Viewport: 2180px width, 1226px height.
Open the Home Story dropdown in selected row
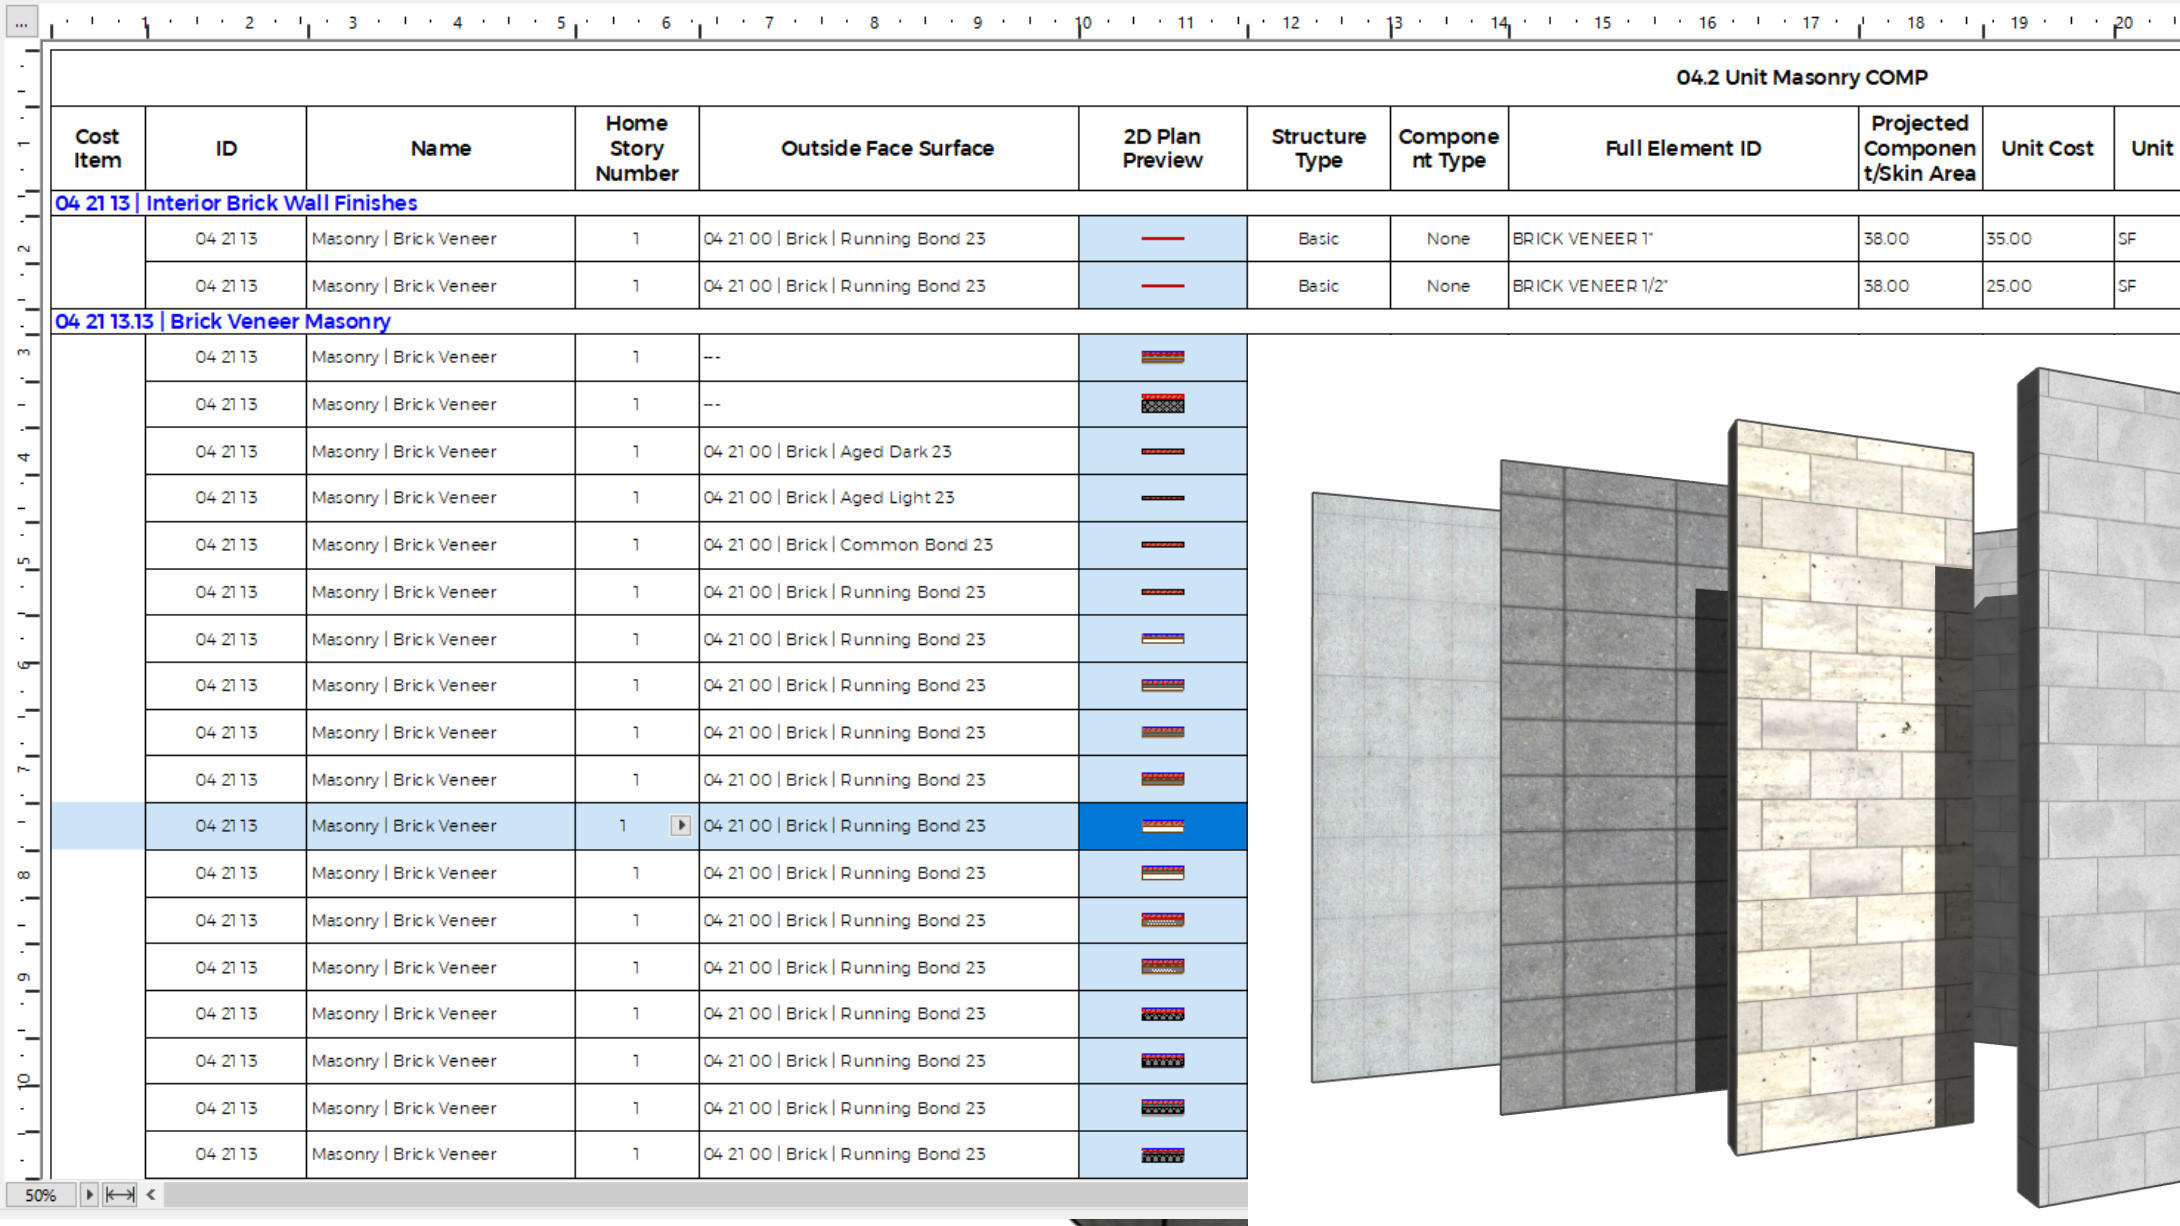(680, 826)
